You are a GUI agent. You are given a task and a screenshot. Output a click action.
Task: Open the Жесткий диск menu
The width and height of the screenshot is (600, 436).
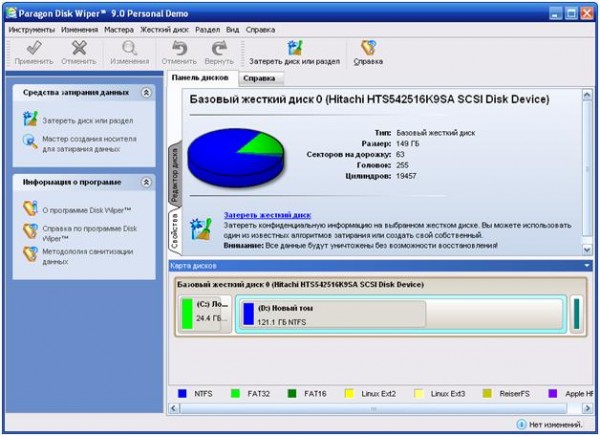[x=164, y=30]
